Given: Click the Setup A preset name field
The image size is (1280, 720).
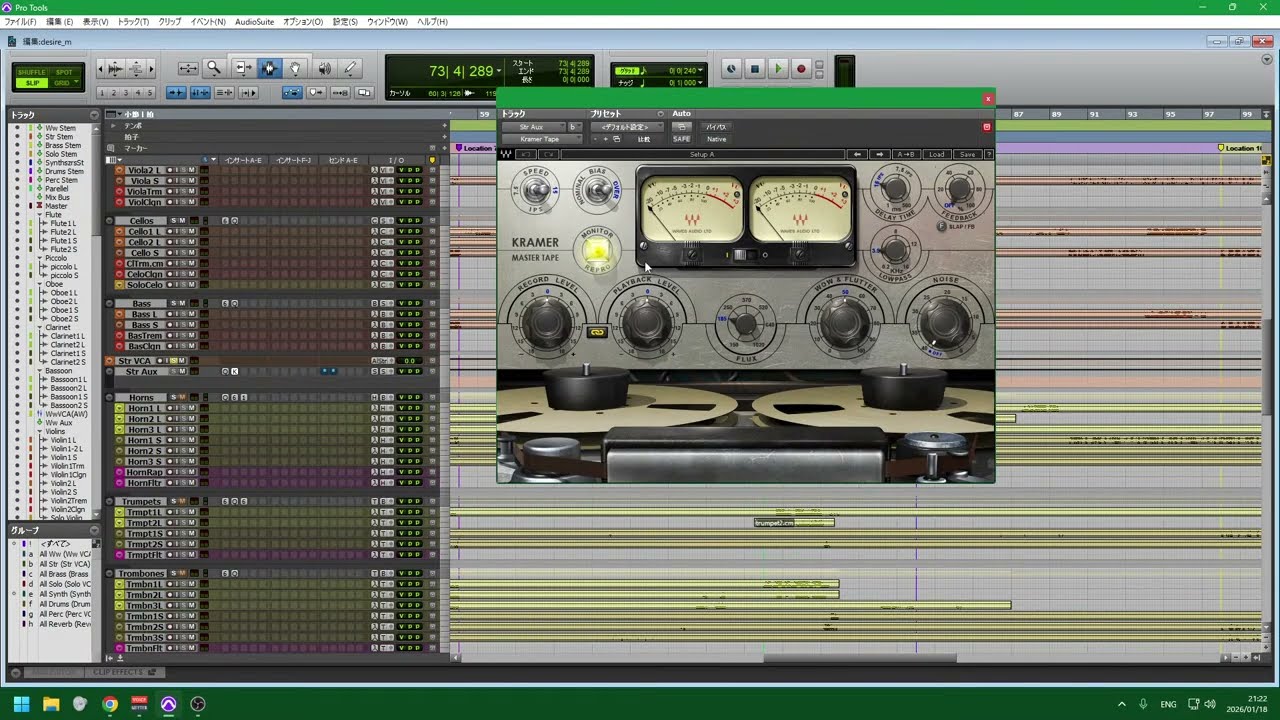Looking at the screenshot, I should click(702, 154).
